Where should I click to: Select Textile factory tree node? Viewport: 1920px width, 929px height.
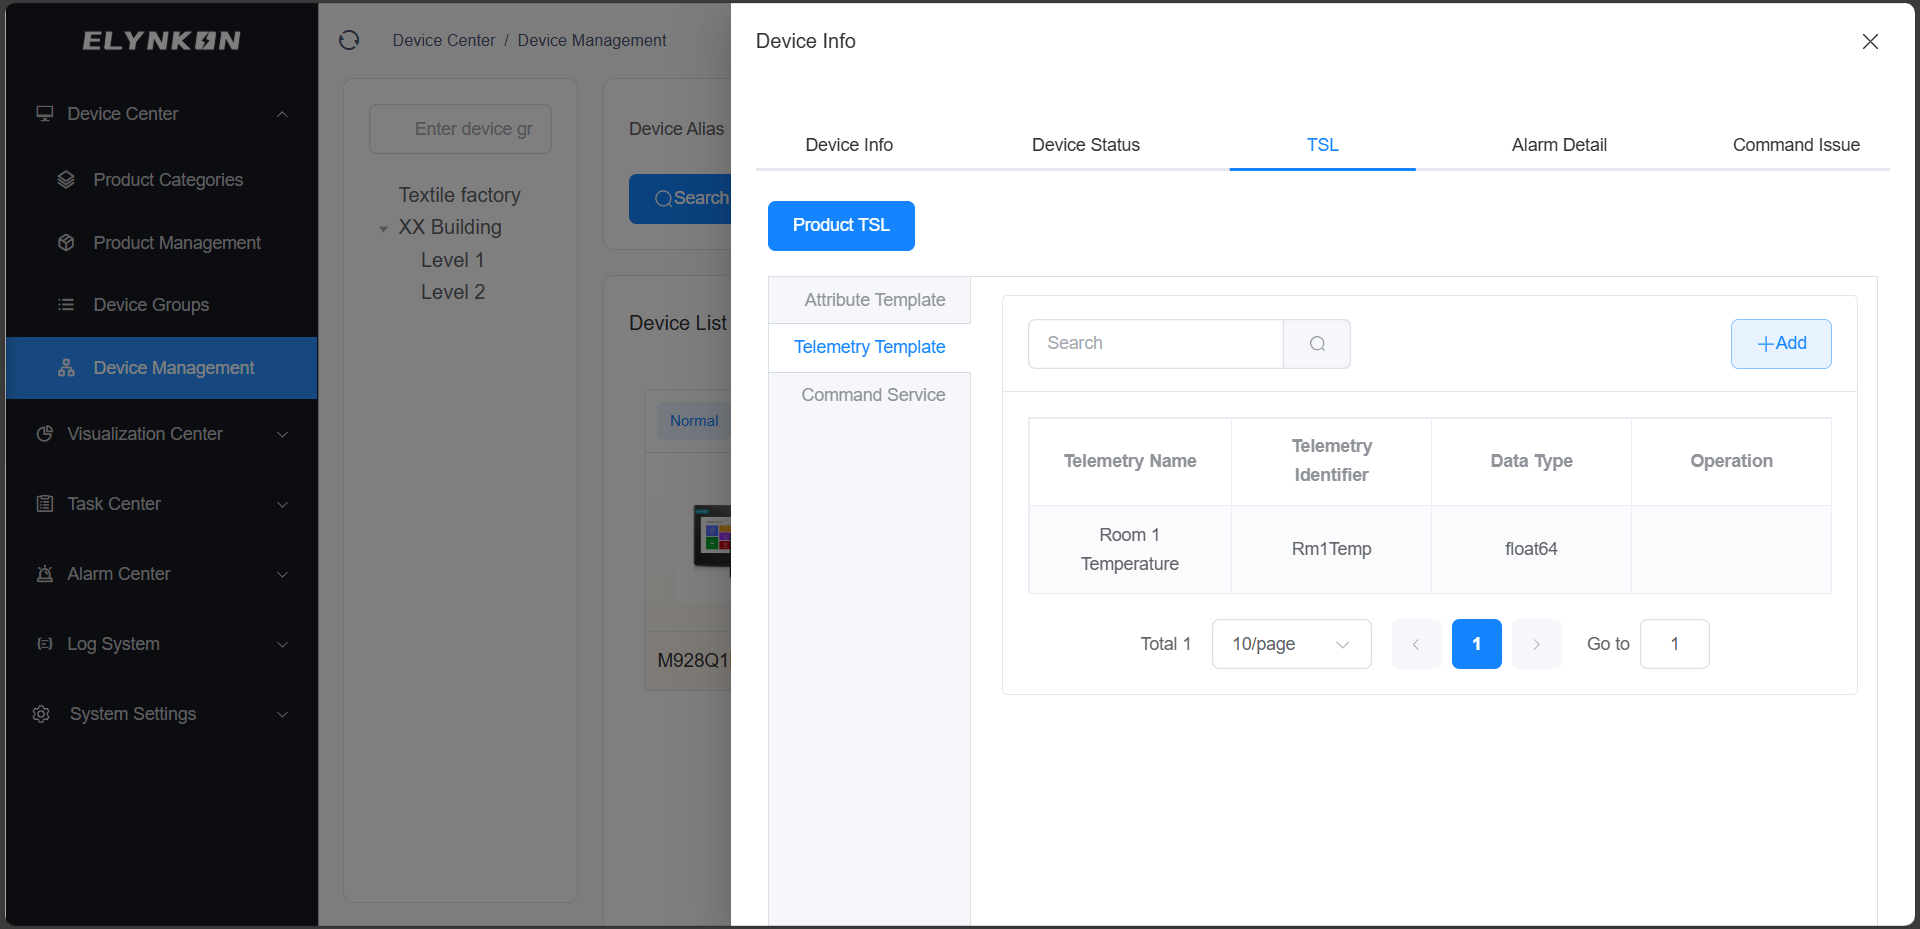coord(459,195)
